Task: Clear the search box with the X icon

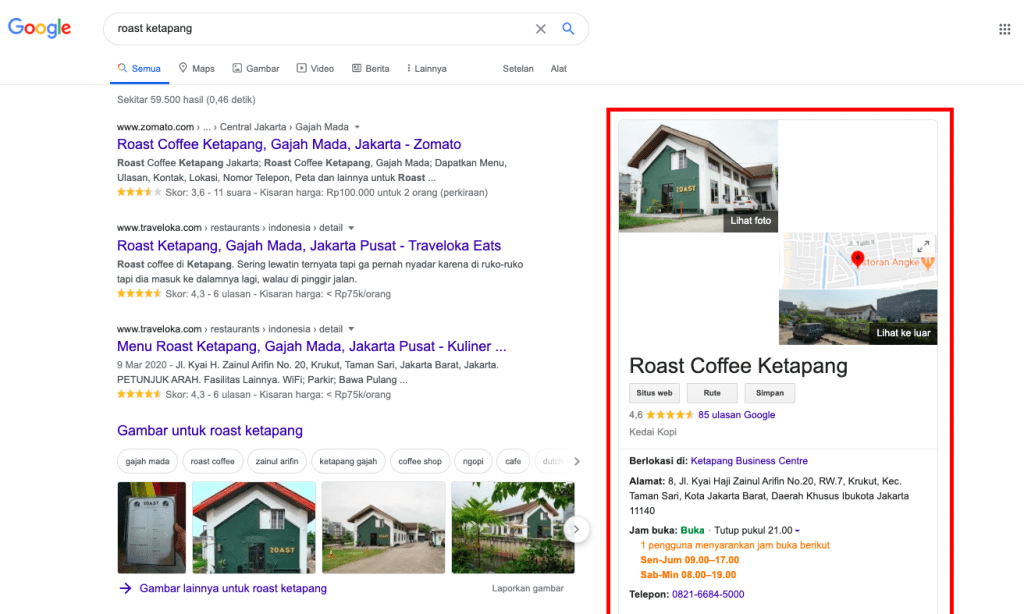Action: 541,29
